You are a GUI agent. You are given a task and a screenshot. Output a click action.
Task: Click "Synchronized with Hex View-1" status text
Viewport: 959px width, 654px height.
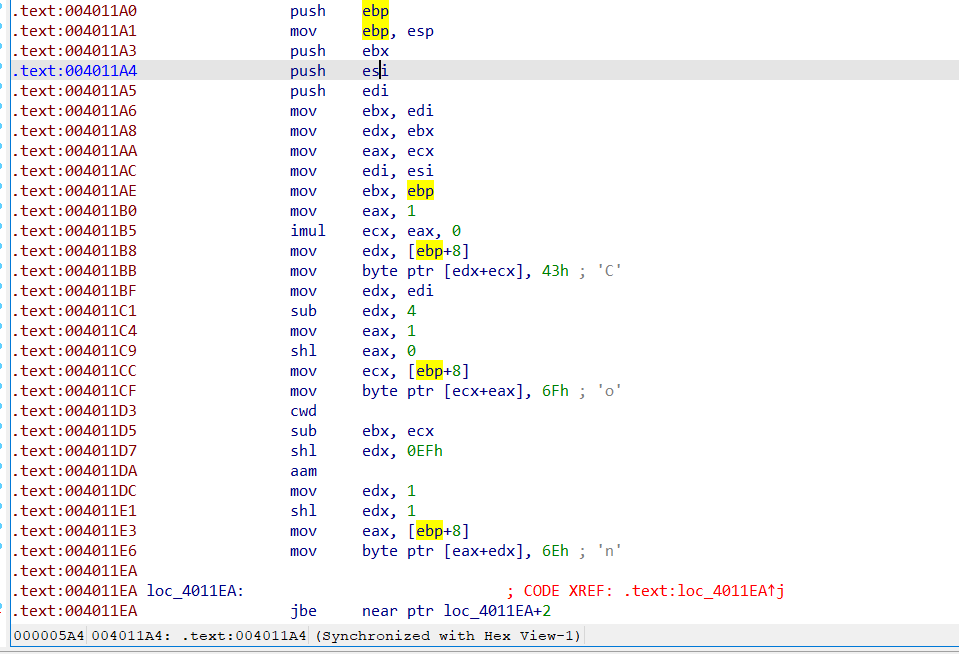448,636
